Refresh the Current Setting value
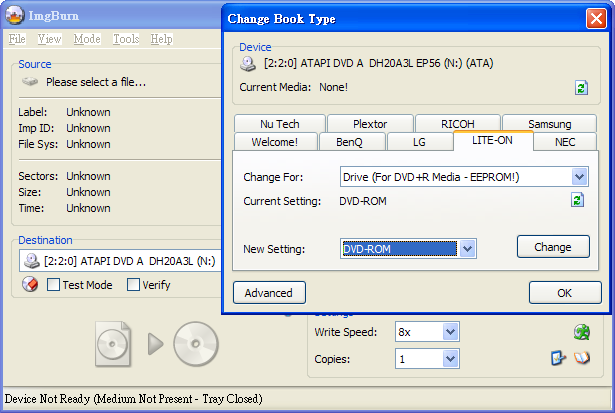This screenshot has width=615, height=413. coord(577,200)
